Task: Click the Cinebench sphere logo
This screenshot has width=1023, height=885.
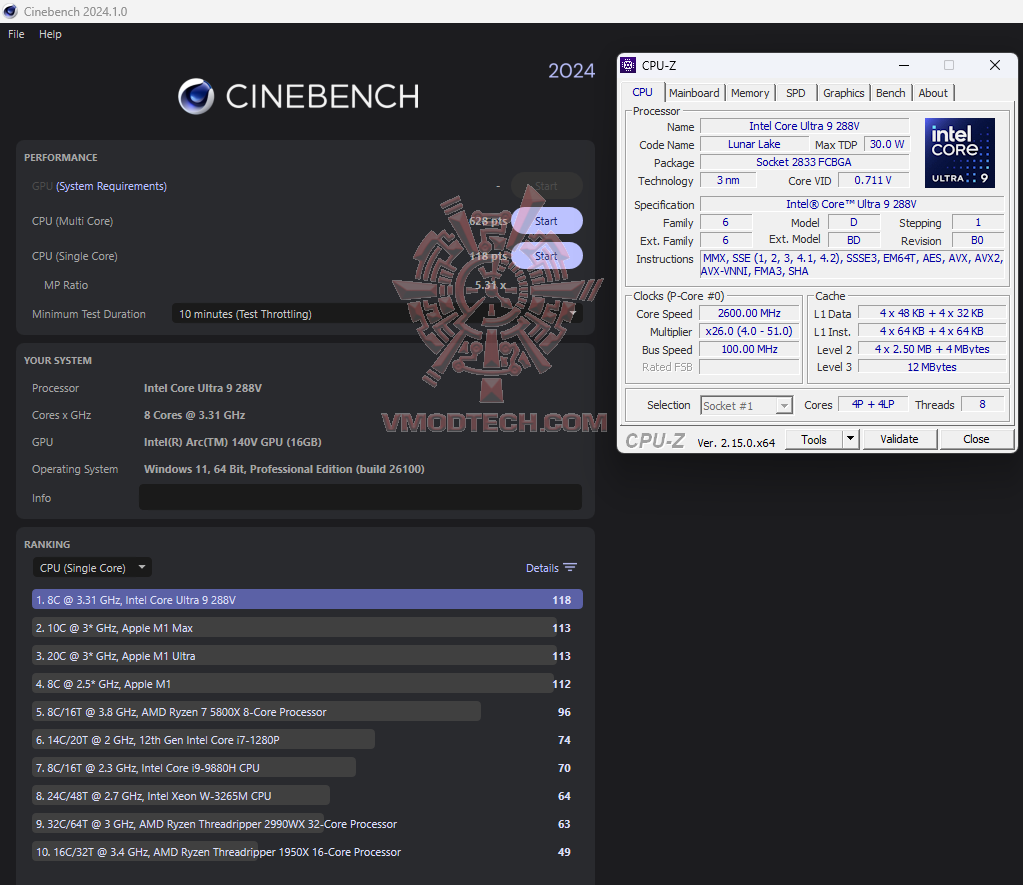Action: pos(196,97)
